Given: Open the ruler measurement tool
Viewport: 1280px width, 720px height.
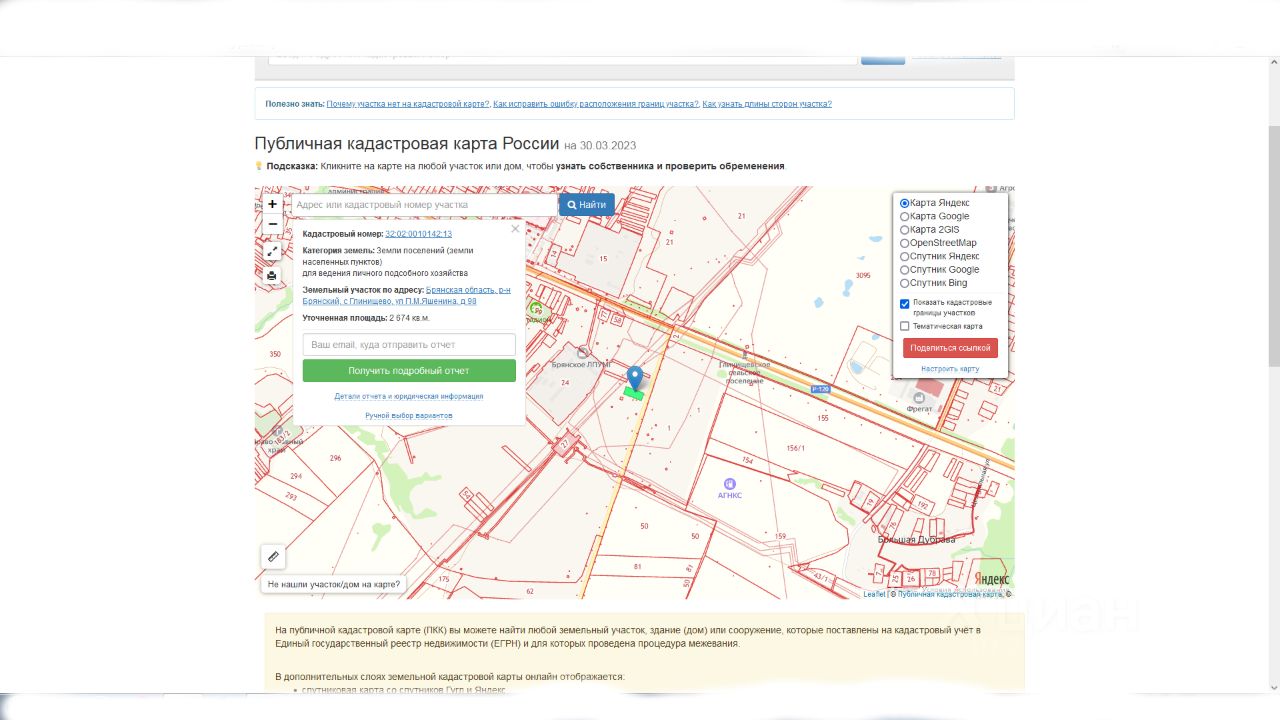Looking at the screenshot, I should [x=273, y=557].
